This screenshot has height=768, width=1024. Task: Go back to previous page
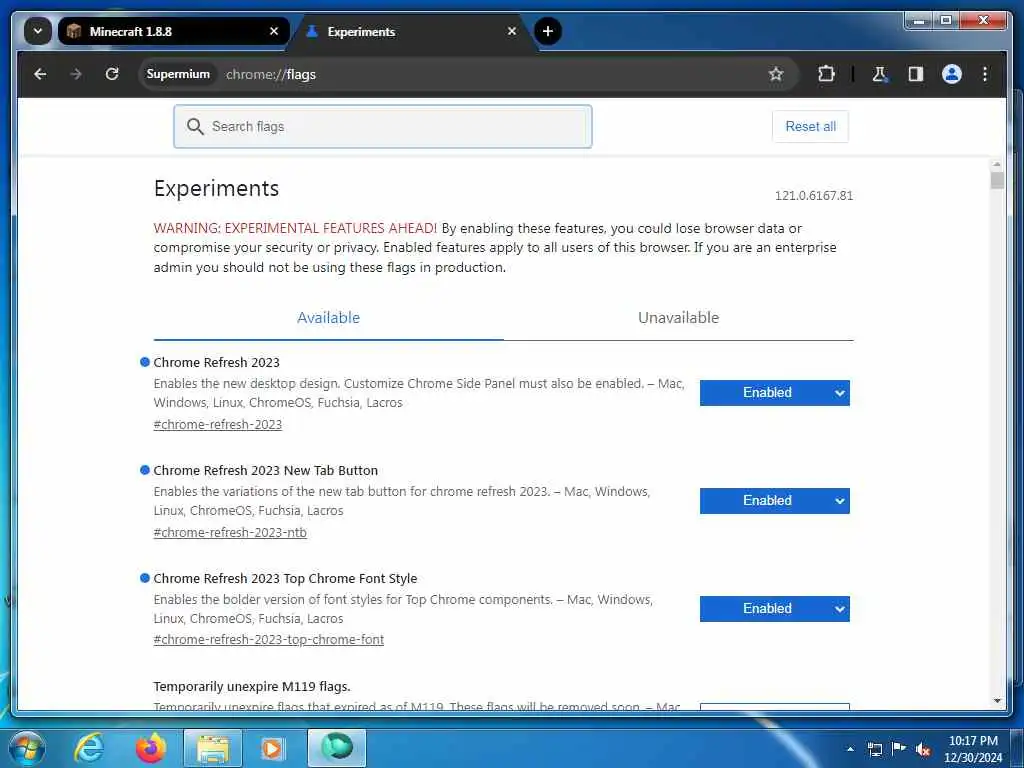[x=40, y=74]
